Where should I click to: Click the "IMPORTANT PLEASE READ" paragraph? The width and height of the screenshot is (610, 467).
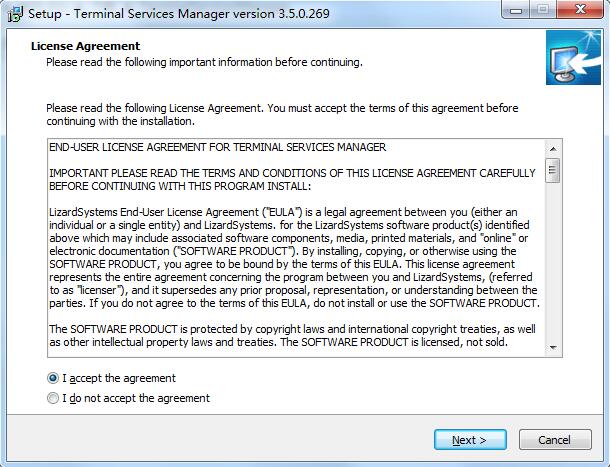[x=292, y=179]
